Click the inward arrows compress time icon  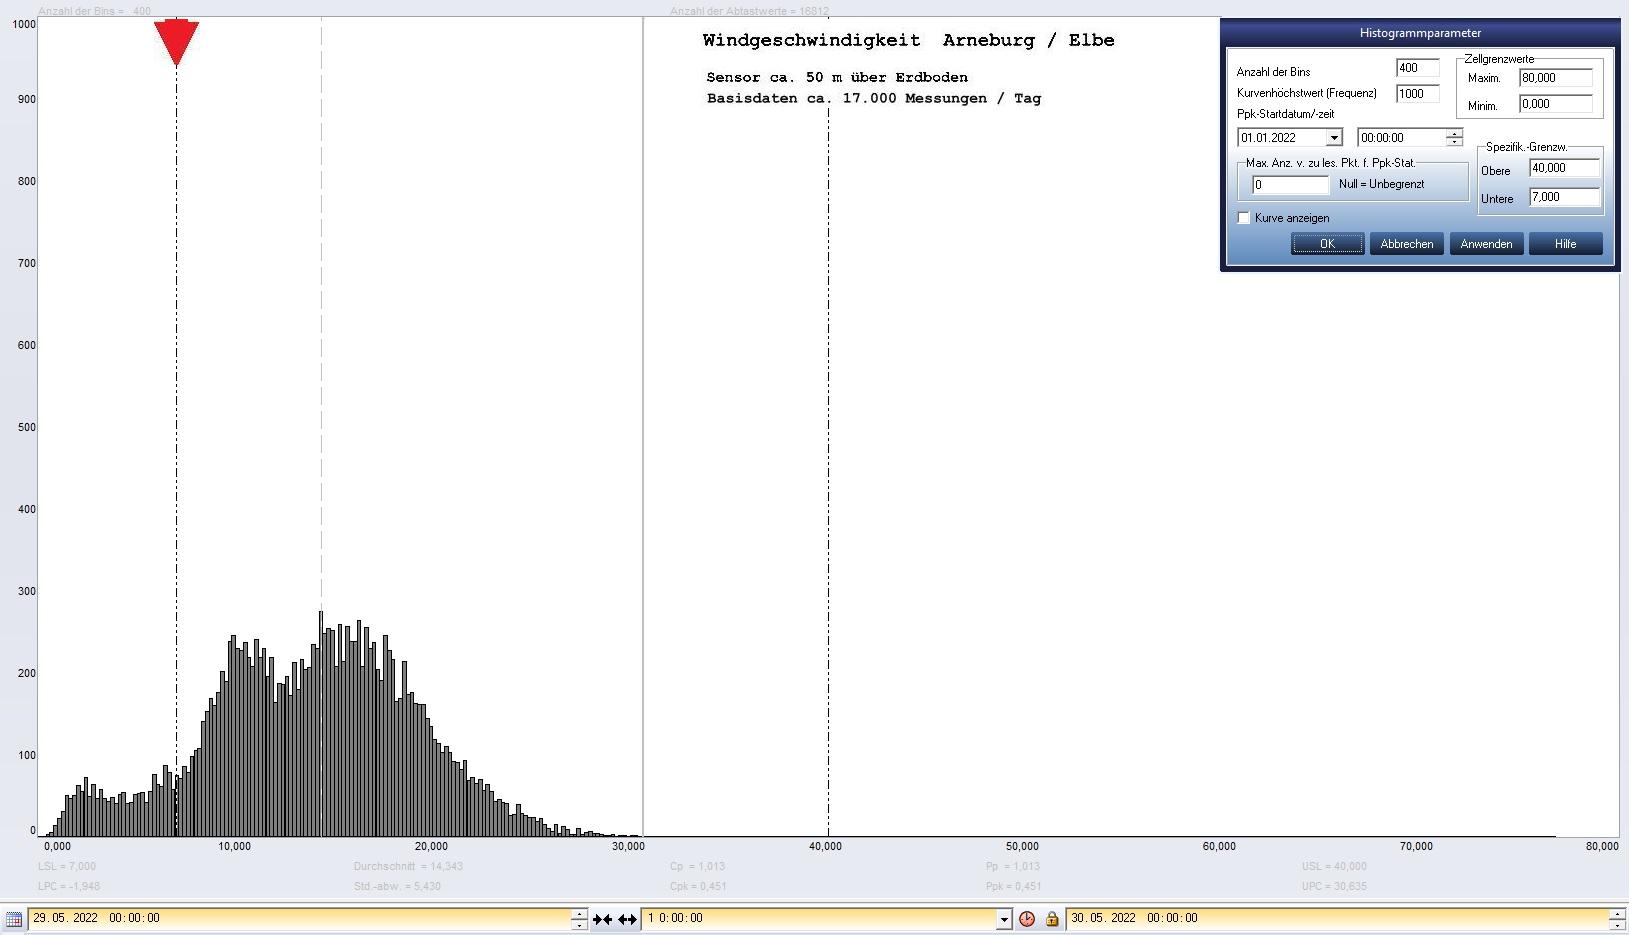pos(602,919)
